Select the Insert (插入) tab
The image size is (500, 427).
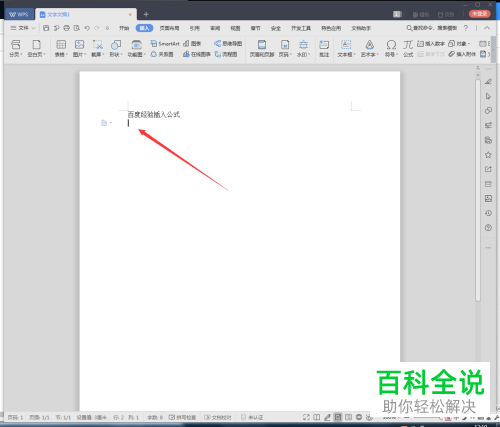click(x=144, y=28)
